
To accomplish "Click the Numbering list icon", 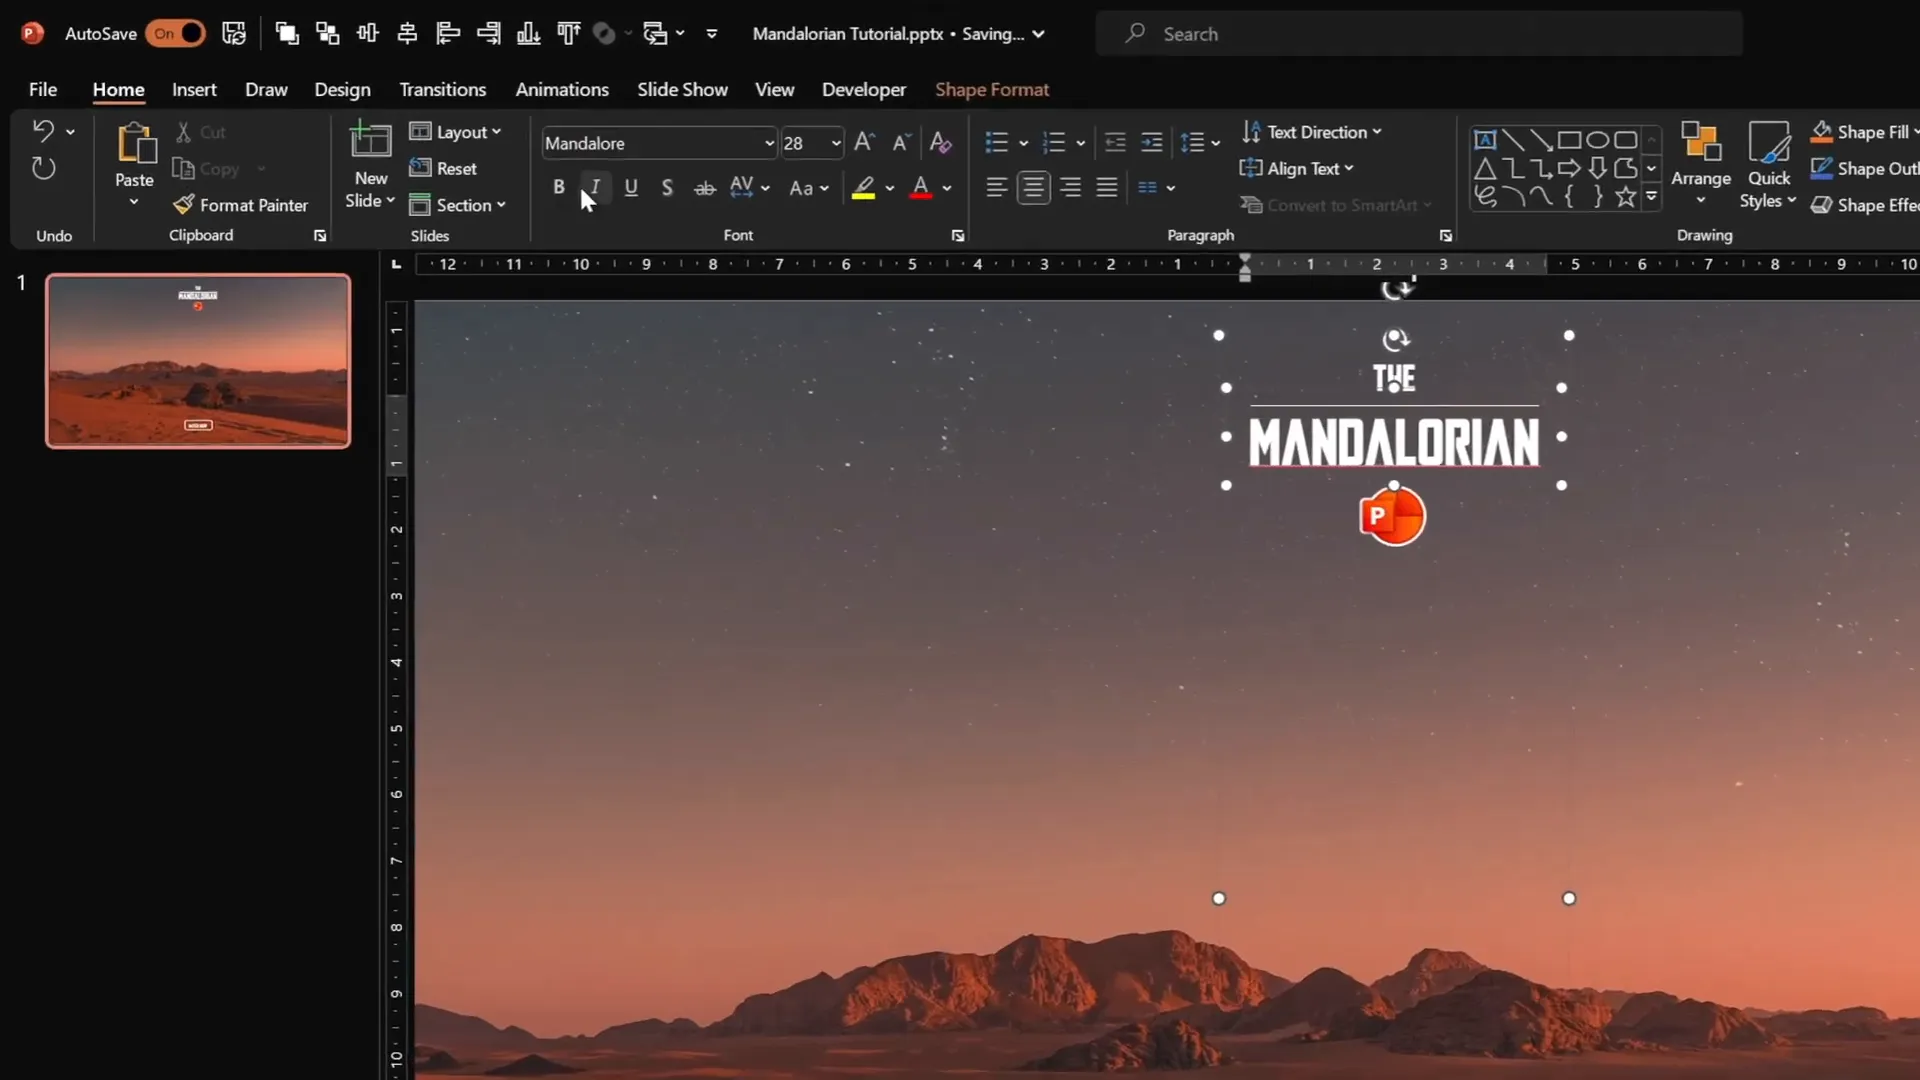I will click(1053, 143).
